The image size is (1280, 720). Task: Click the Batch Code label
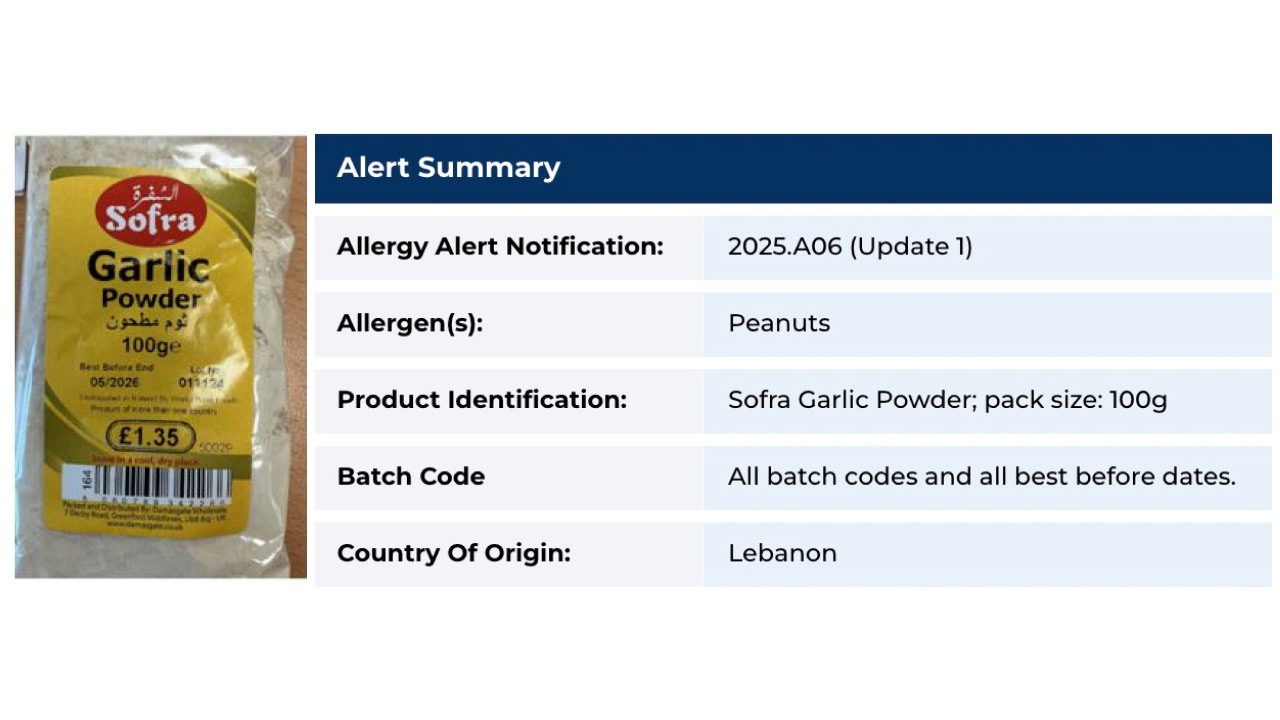click(411, 476)
